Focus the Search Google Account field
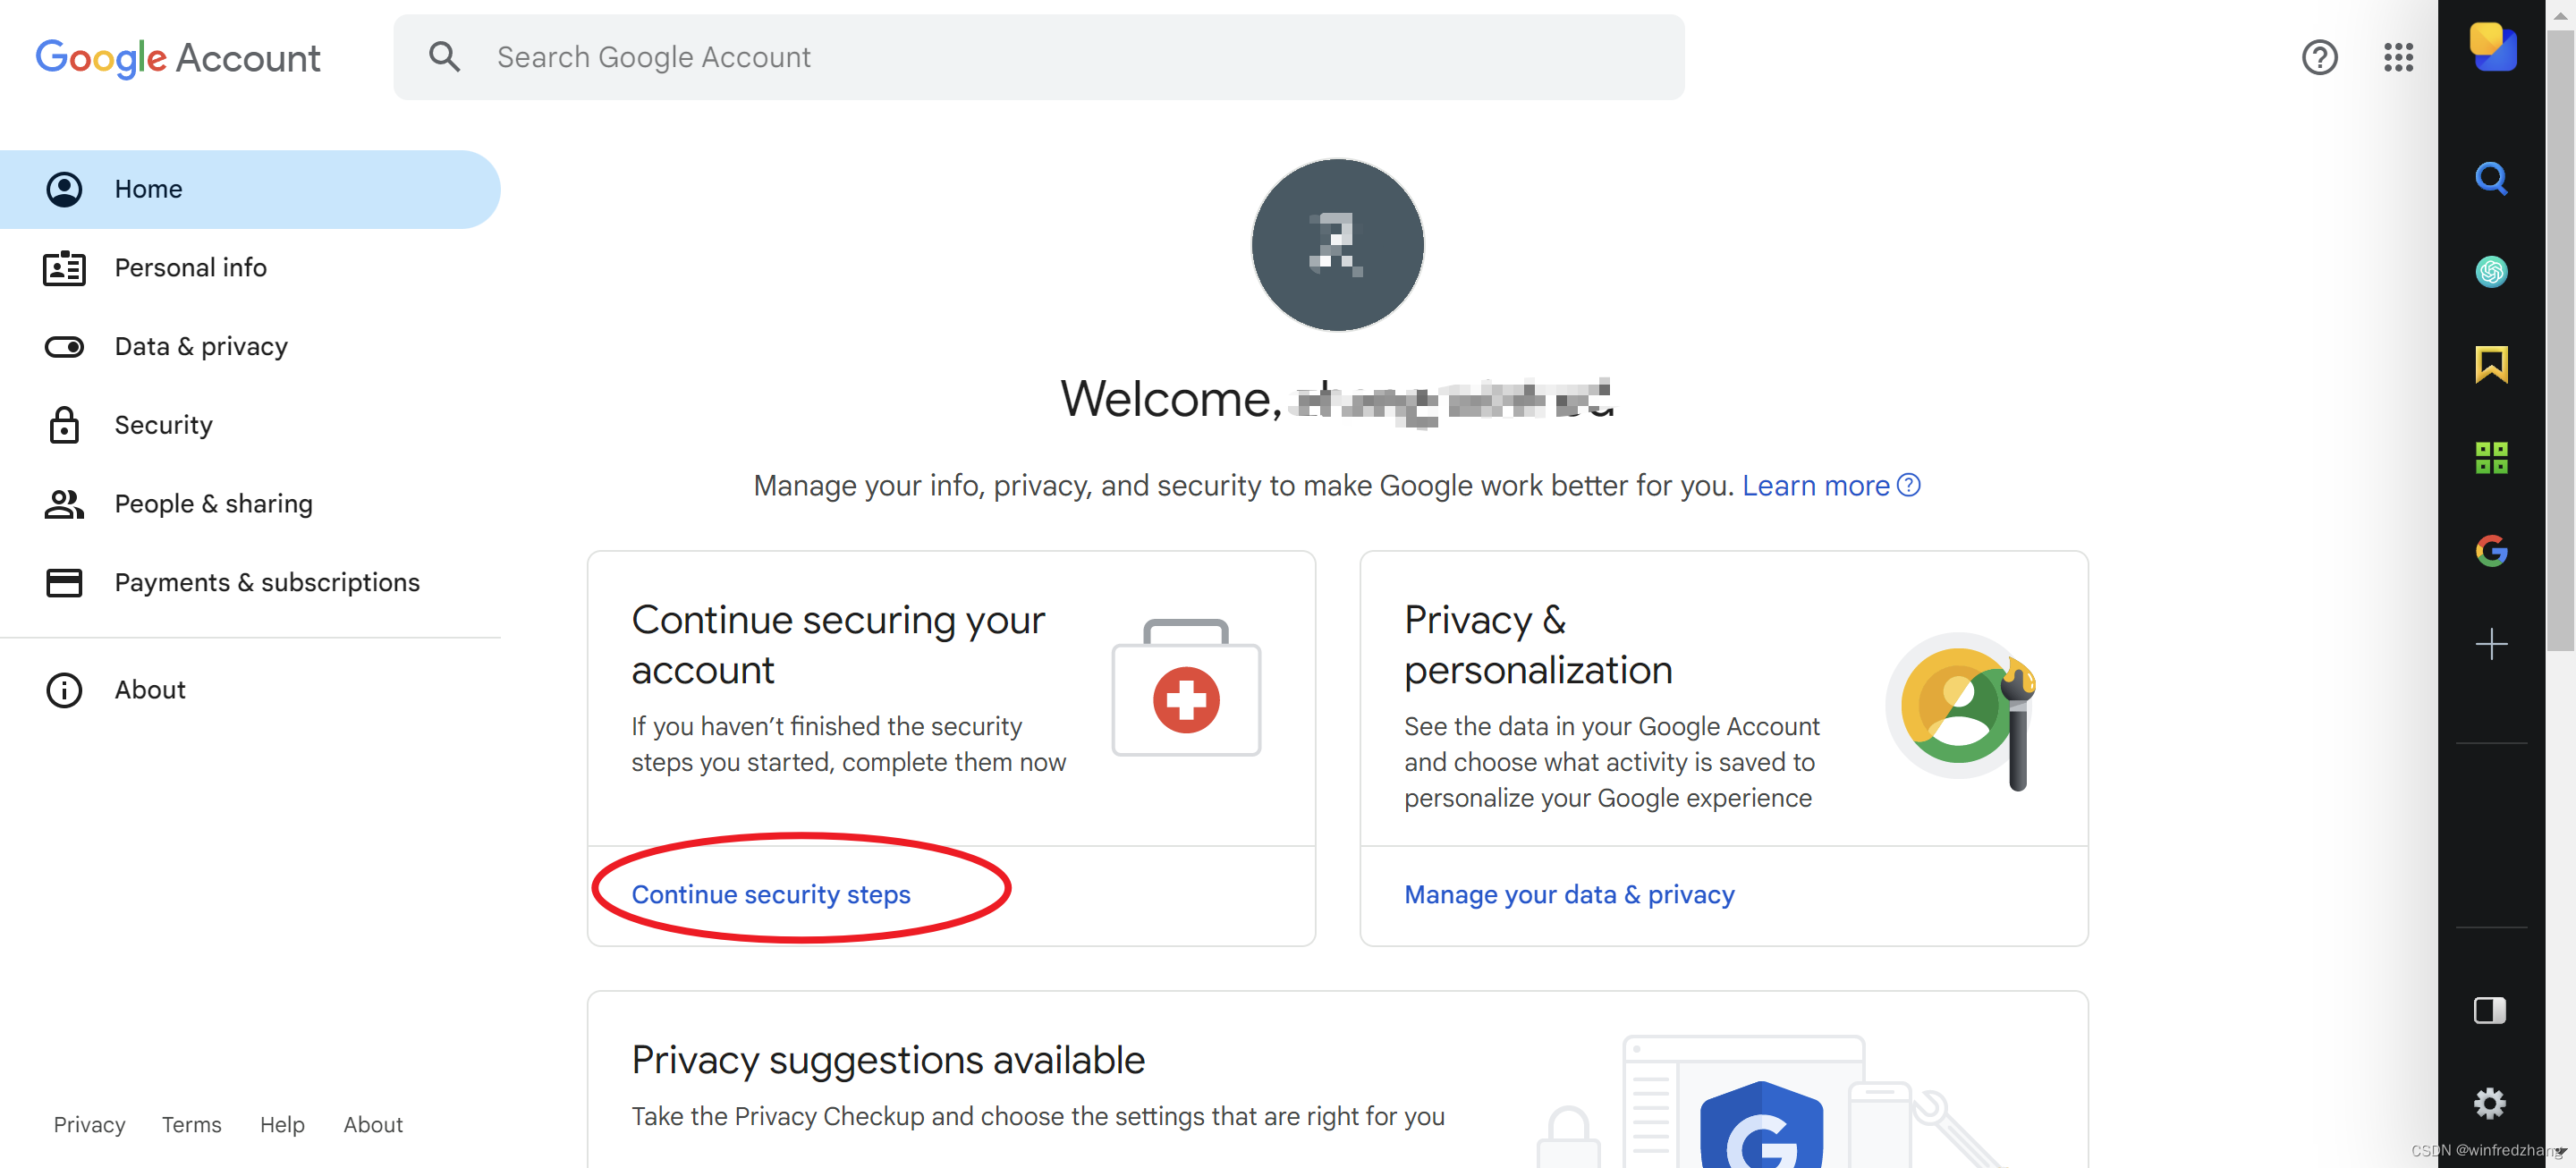Screen dimensions: 2576x1168 pyautogui.click(x=1040, y=57)
